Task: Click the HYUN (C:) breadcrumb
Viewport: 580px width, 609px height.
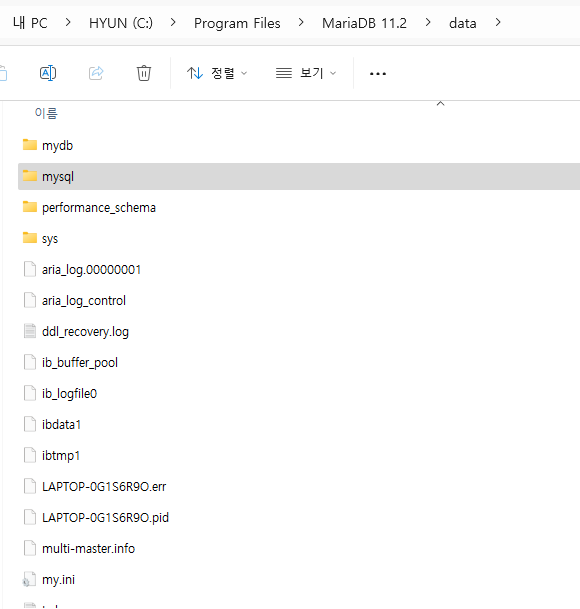Action: [121, 23]
